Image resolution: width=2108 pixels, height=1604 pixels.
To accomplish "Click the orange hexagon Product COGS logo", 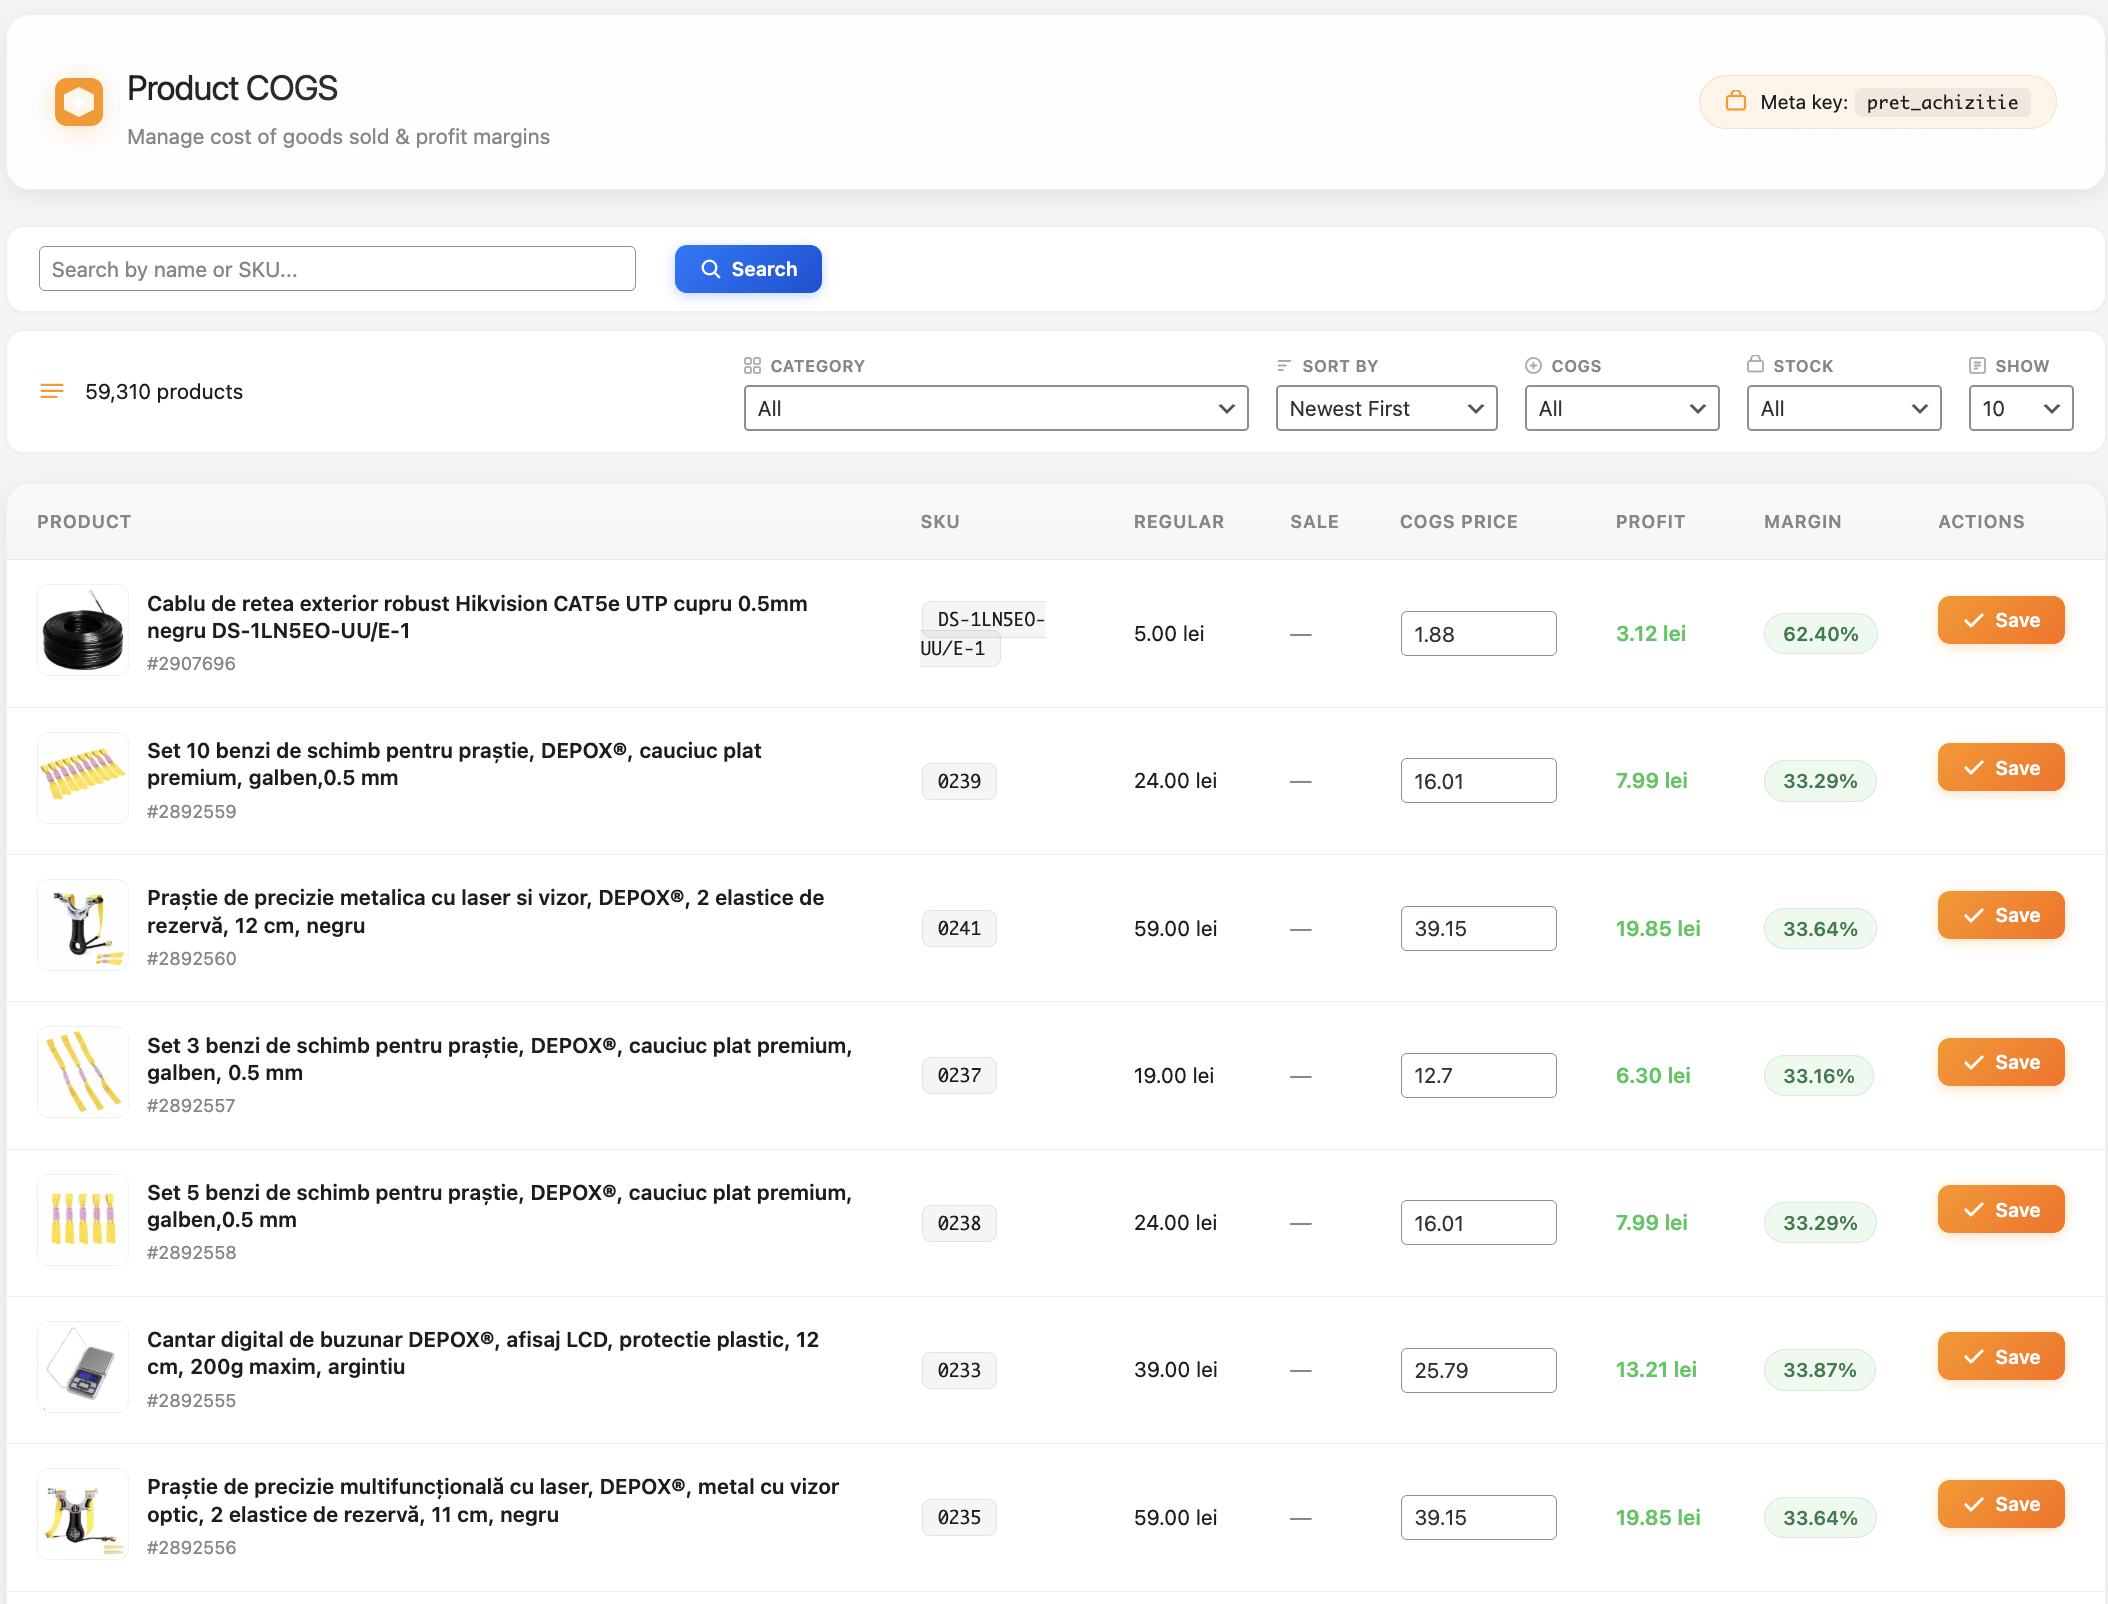I will coord(79,101).
